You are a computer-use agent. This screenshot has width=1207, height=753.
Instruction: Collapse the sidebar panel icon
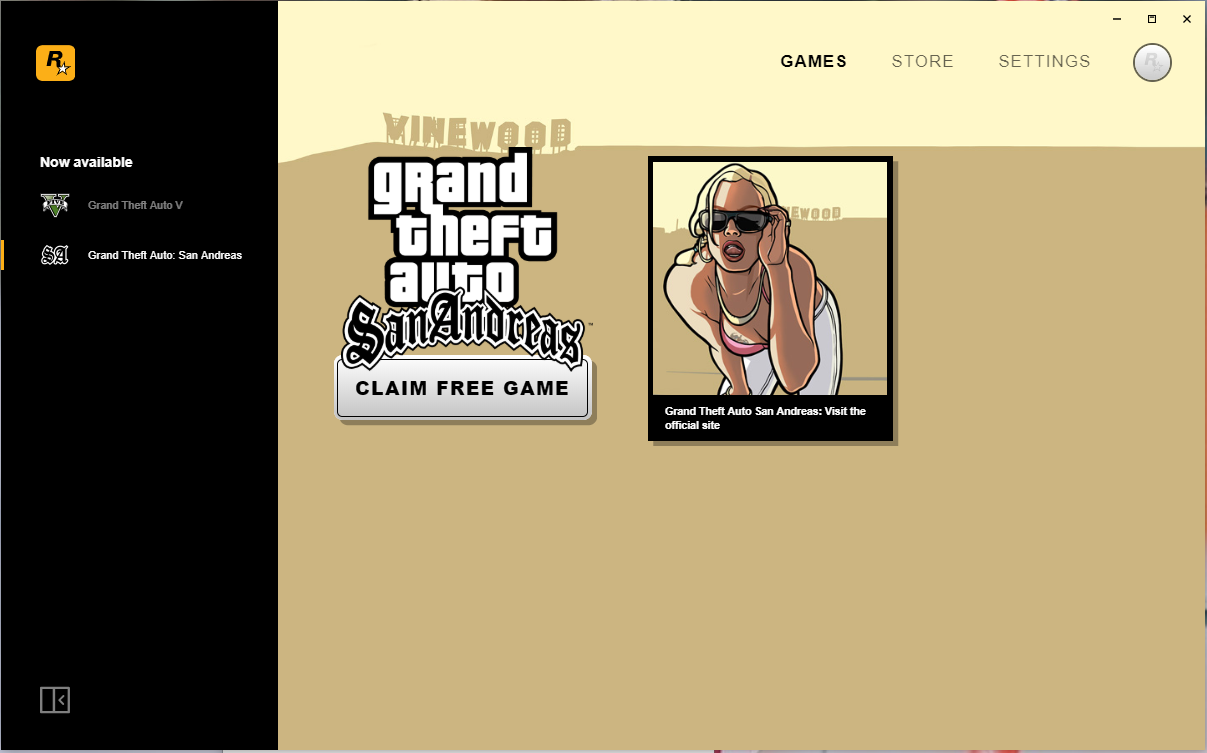click(55, 700)
